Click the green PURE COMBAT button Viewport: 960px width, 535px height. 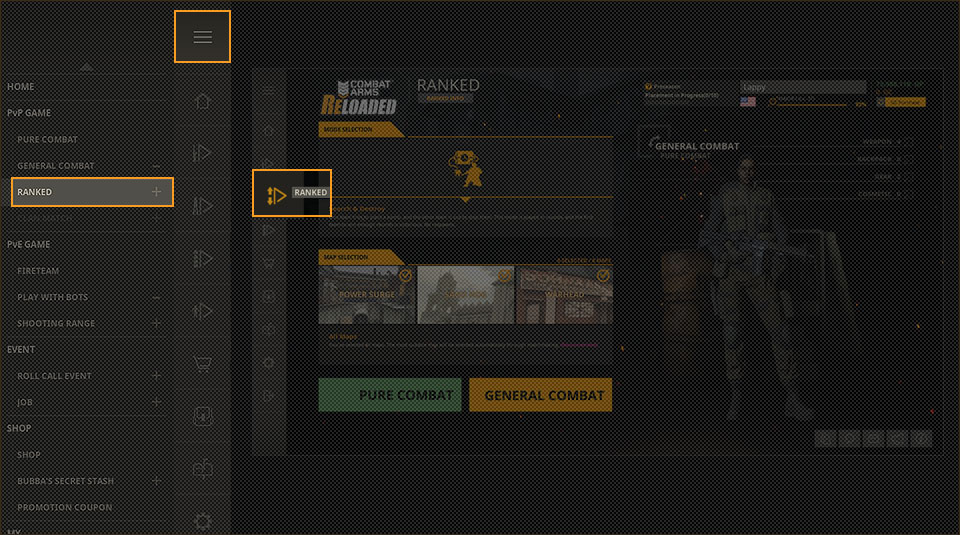point(390,395)
